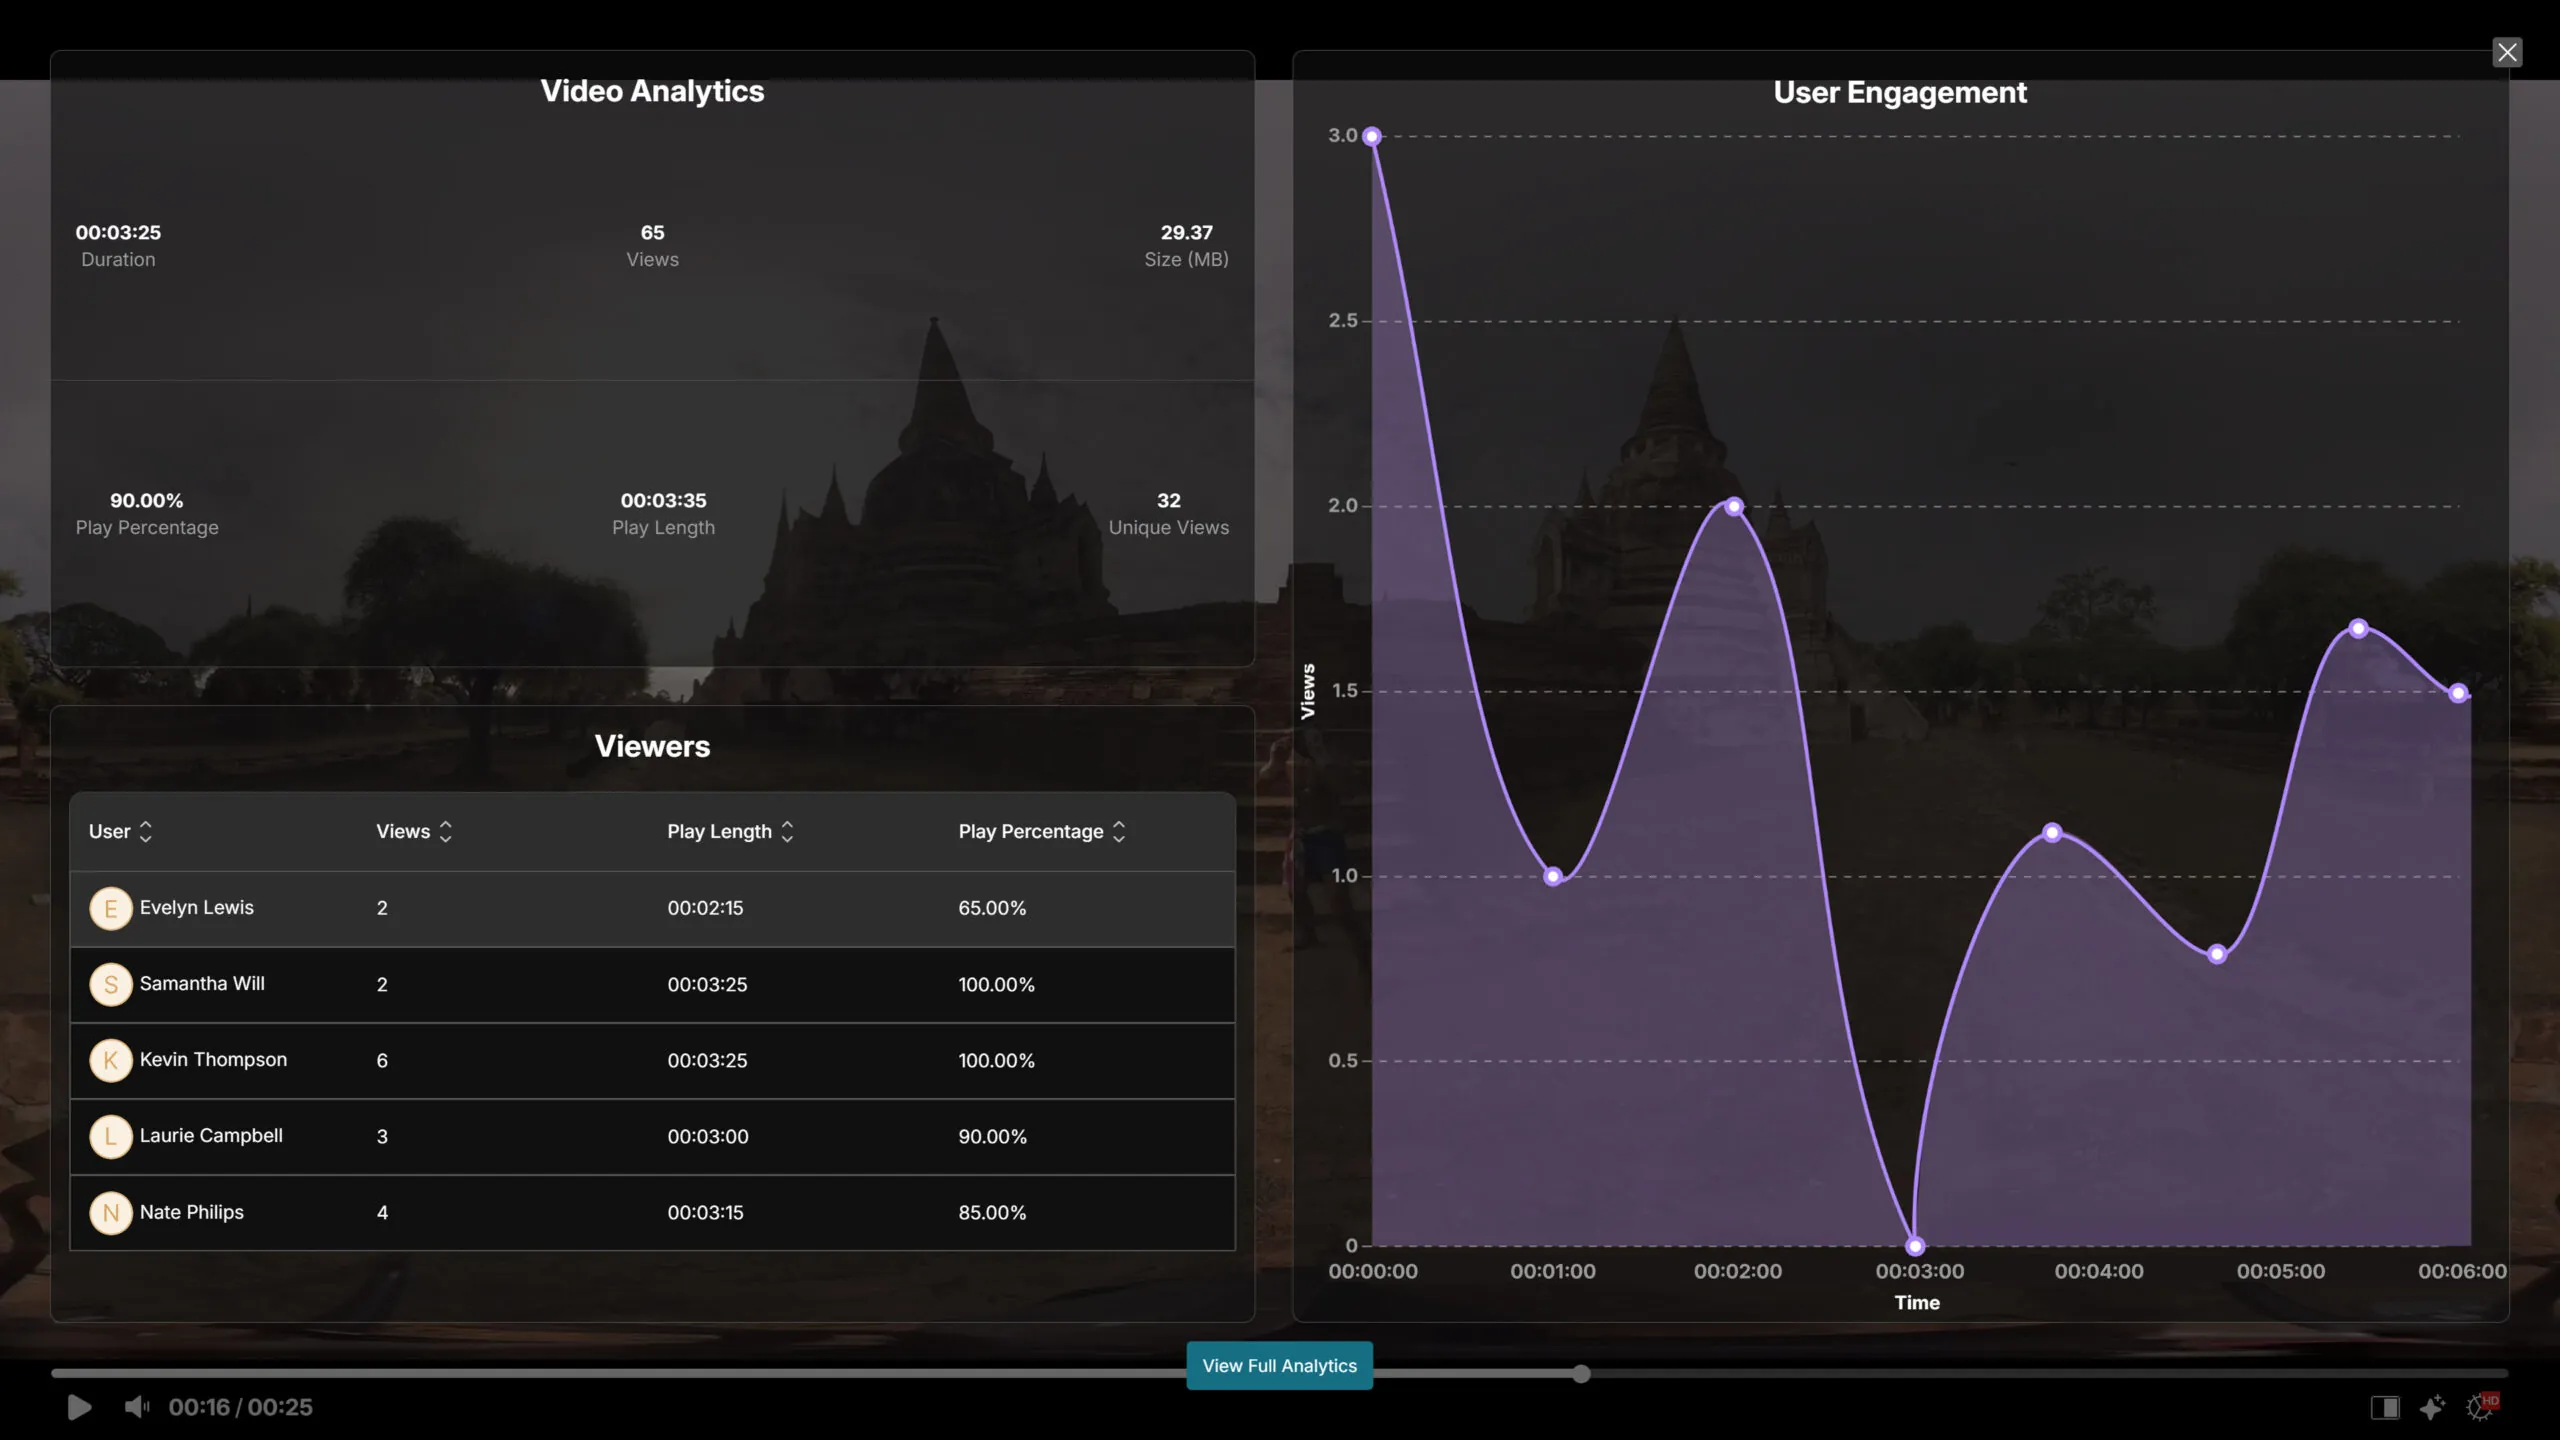The height and width of the screenshot is (1440, 2560).
Task: Click Kevin Thompson's K avatar
Action: point(111,1060)
